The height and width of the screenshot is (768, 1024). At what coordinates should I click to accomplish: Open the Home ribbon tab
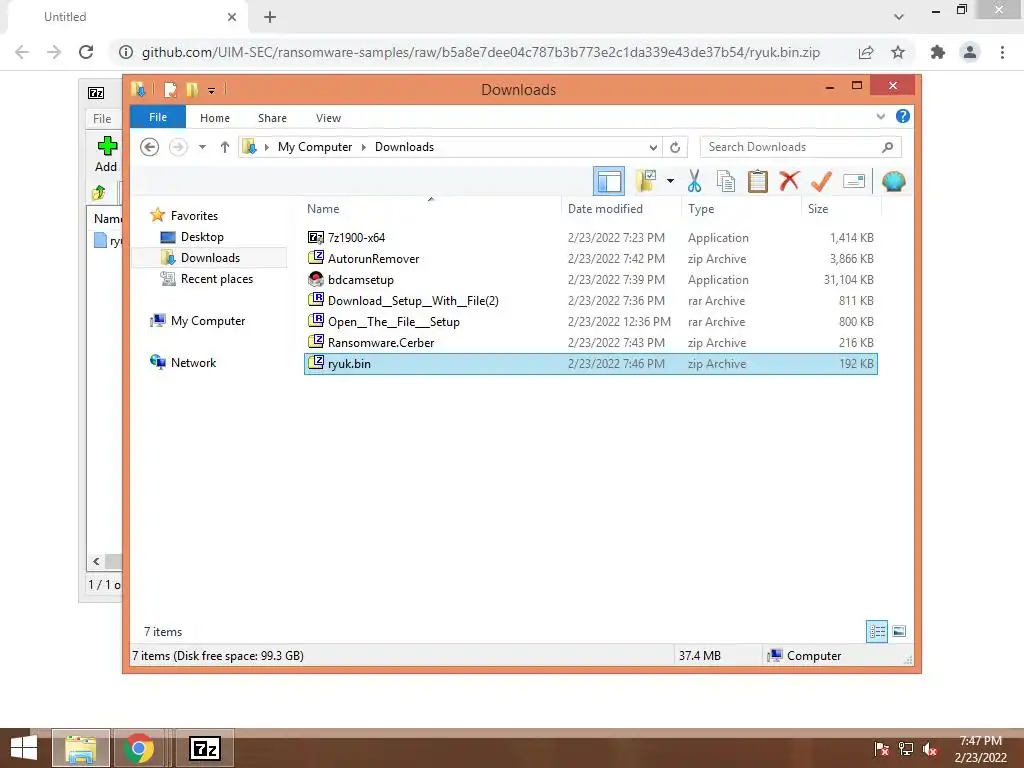(215, 118)
